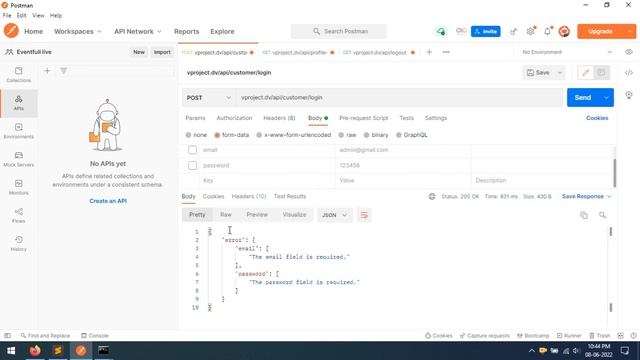Click the sync status cloud icon
640x360 pixels.
441,31
